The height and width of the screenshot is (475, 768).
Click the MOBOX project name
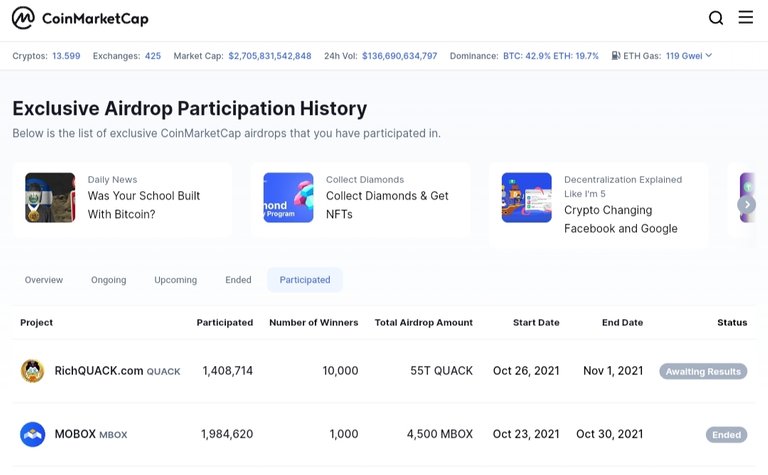point(75,434)
